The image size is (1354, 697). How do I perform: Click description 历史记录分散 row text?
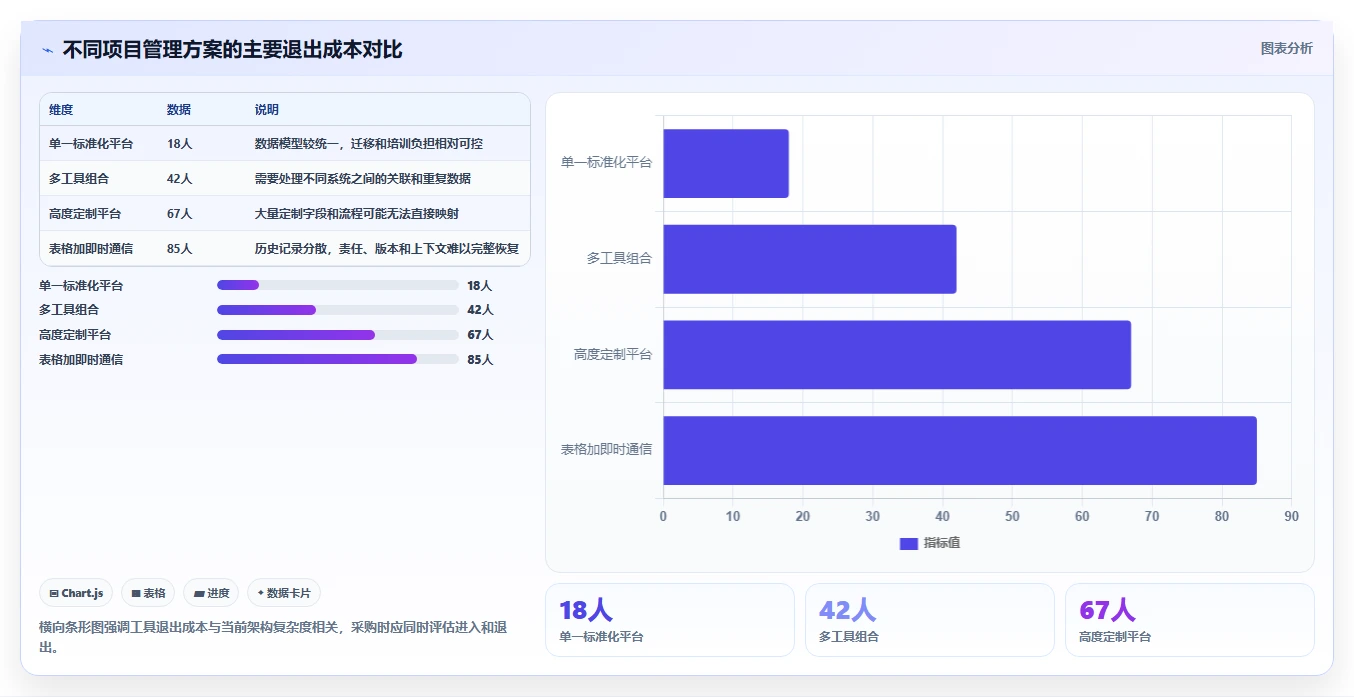387,249
